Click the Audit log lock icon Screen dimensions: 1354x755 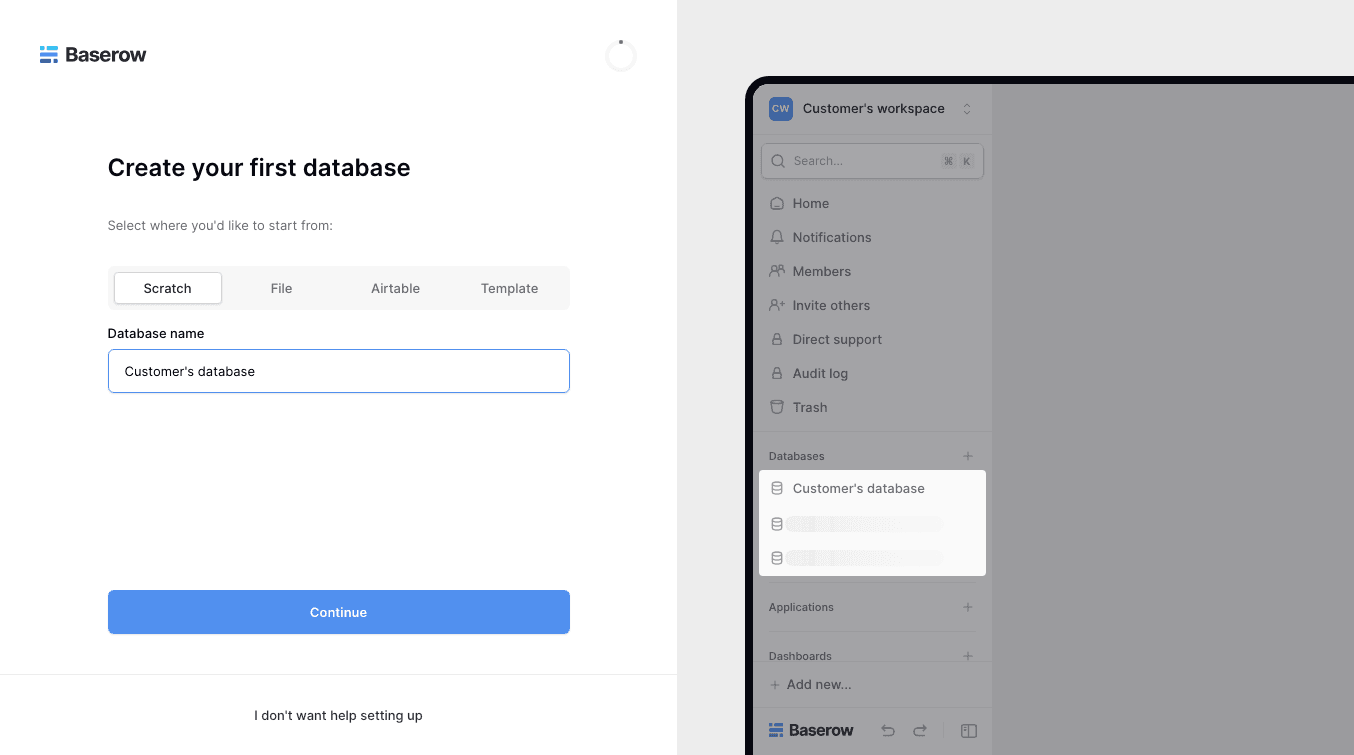tap(777, 373)
